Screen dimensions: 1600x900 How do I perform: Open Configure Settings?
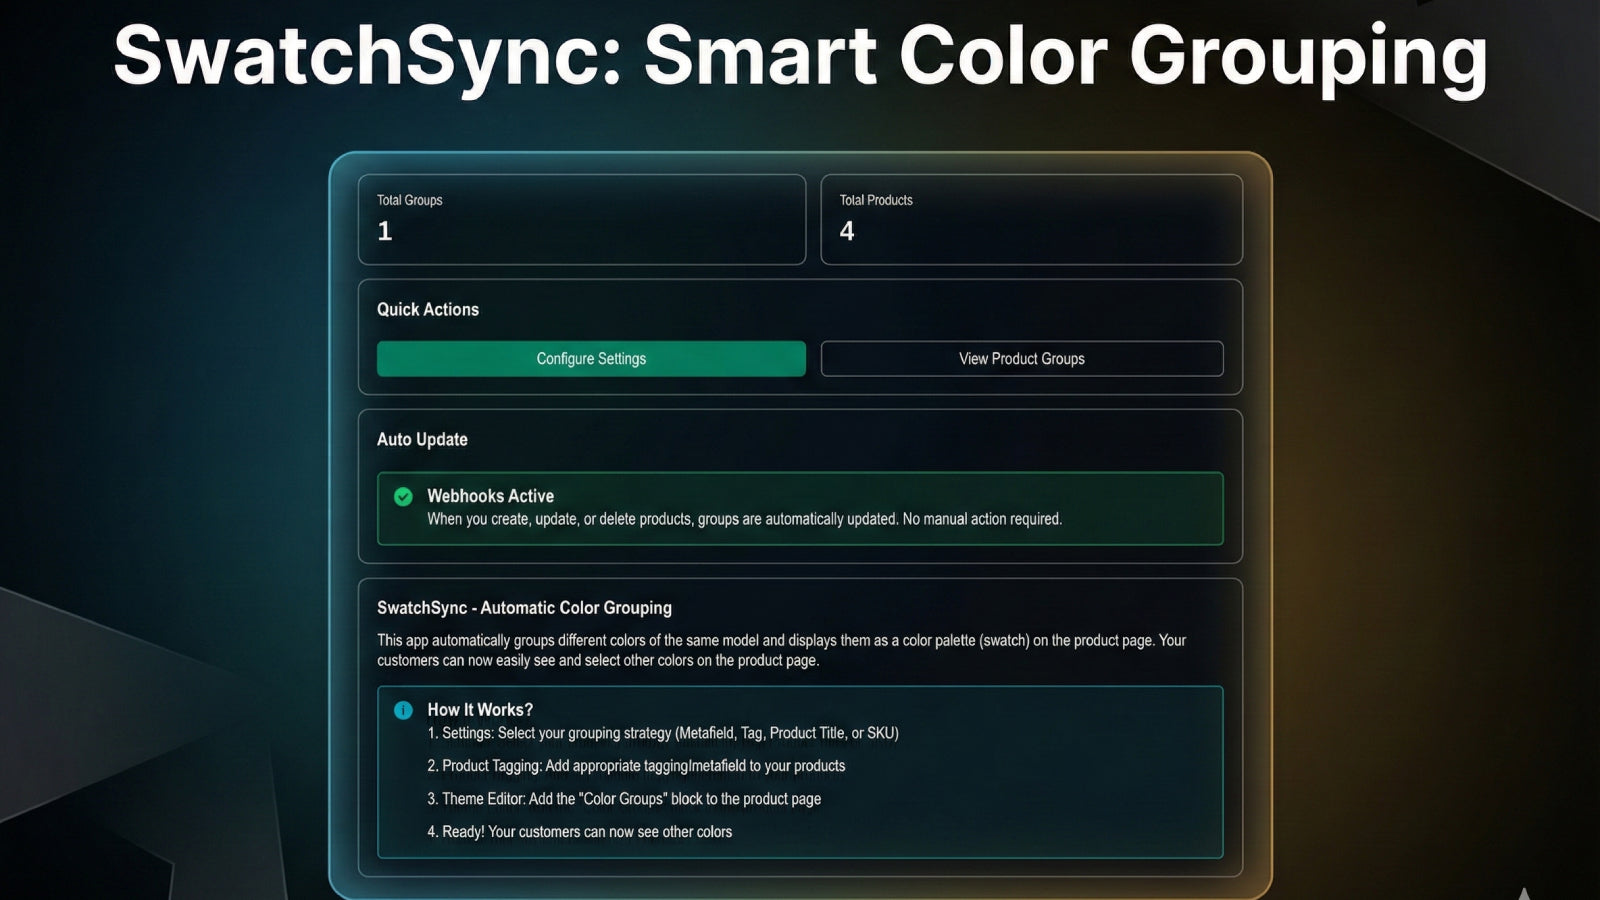pos(591,359)
